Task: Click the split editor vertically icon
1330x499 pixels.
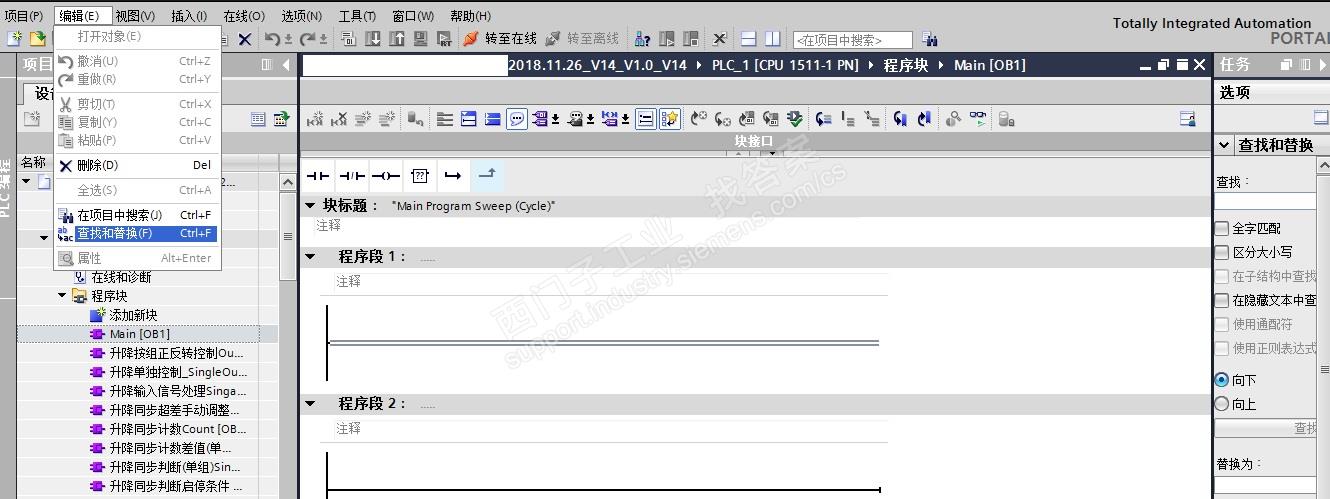Action: pos(772,39)
